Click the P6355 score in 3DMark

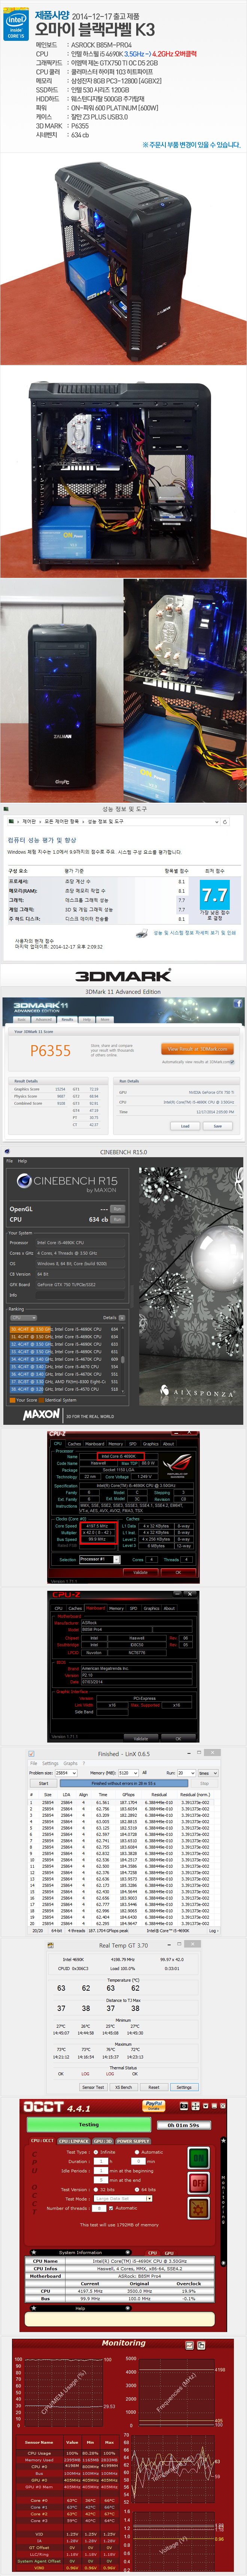pyautogui.click(x=50, y=1051)
